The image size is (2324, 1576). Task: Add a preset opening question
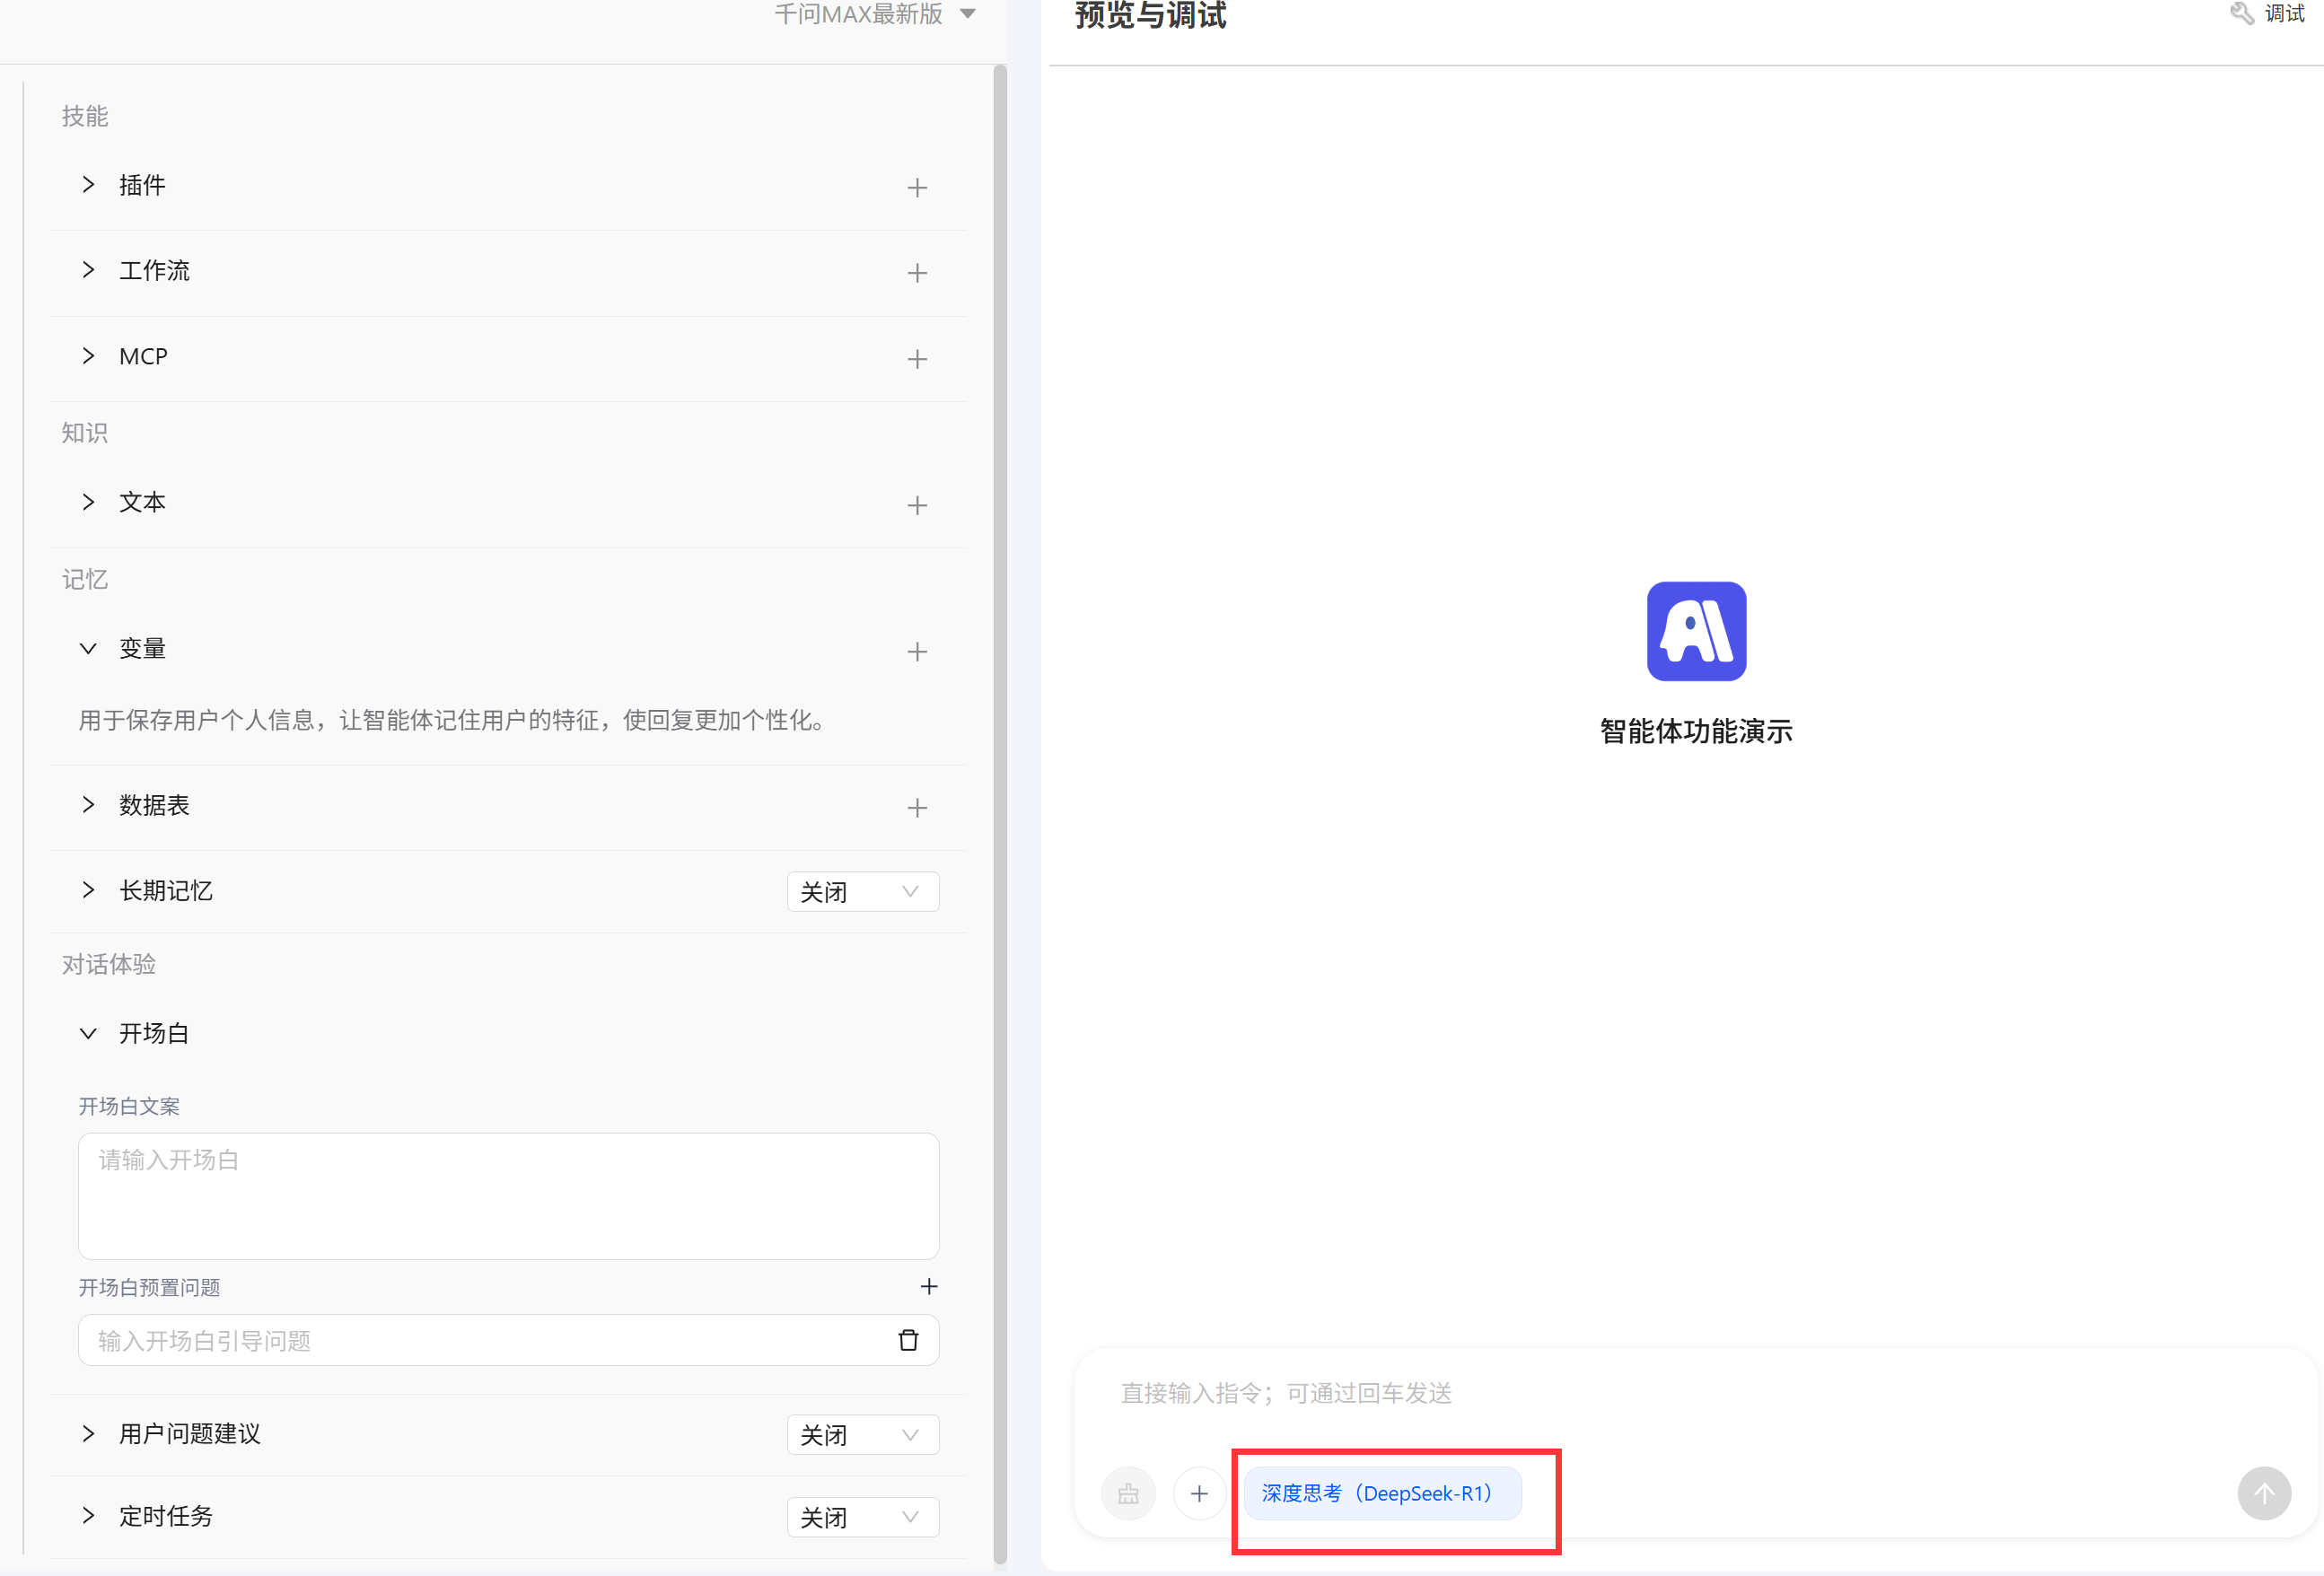coord(928,1286)
